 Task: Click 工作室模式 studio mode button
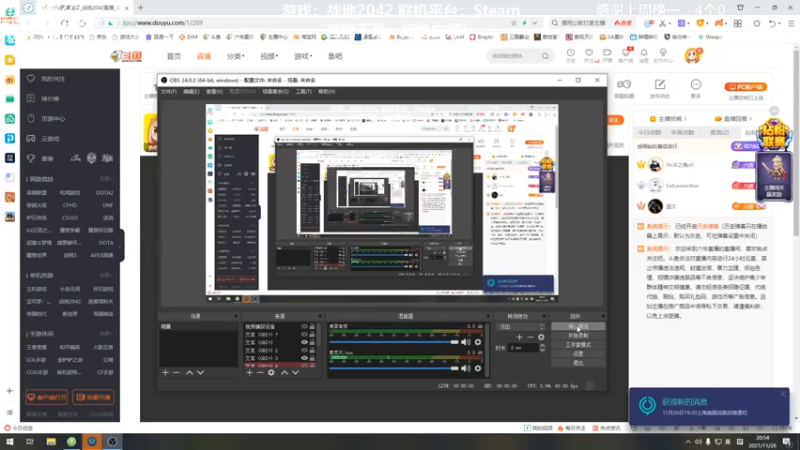[x=578, y=345]
